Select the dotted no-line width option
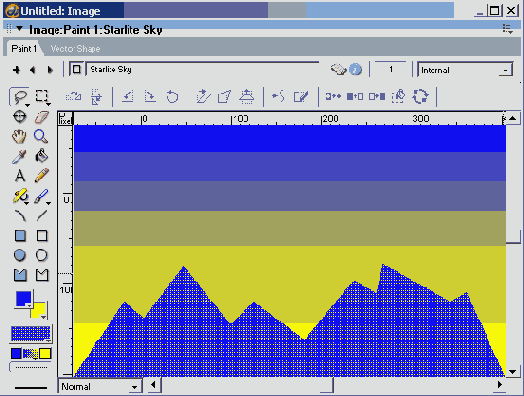 31,367
